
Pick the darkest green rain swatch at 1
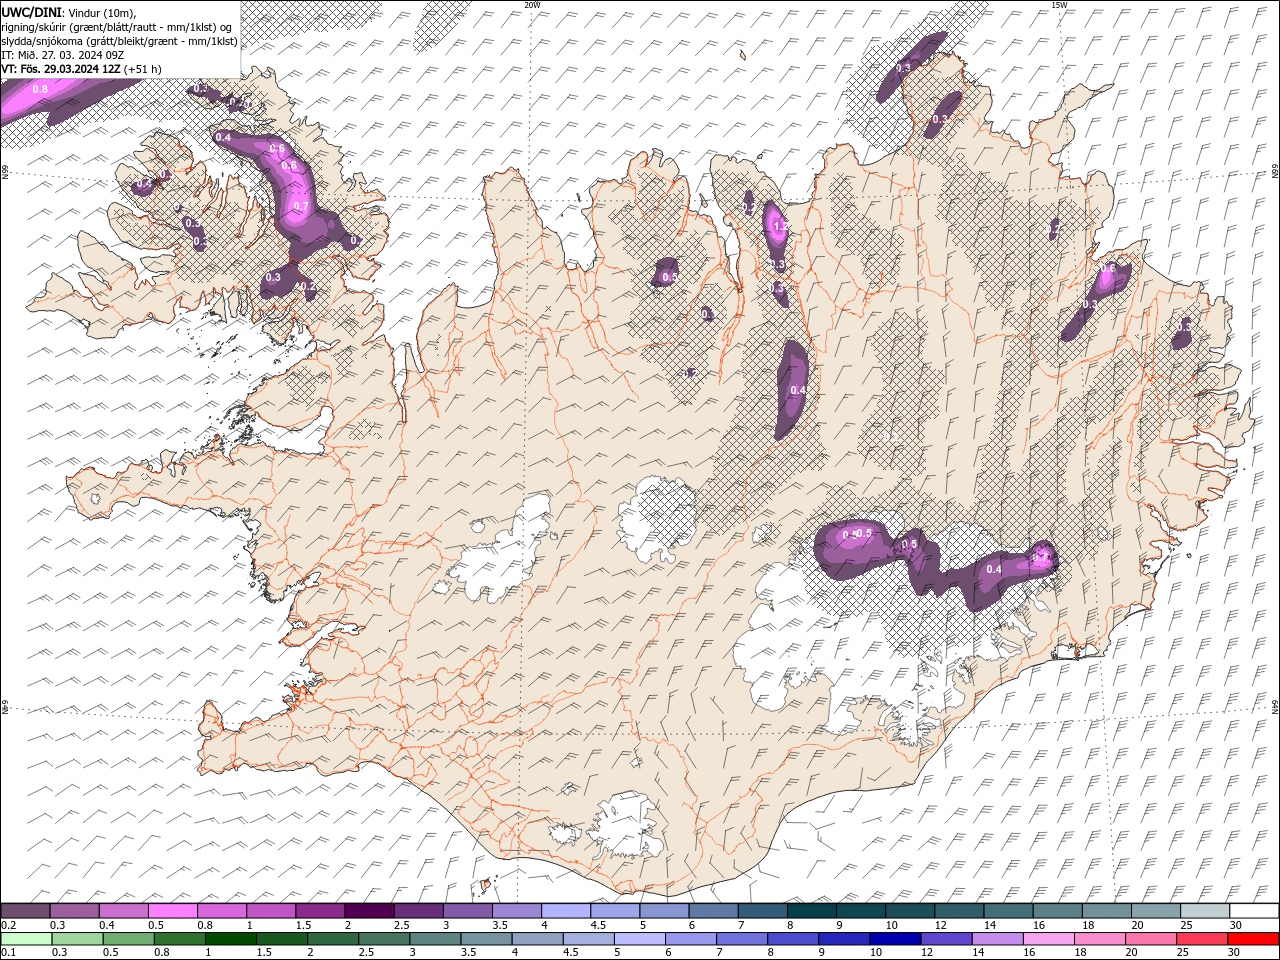230,939
